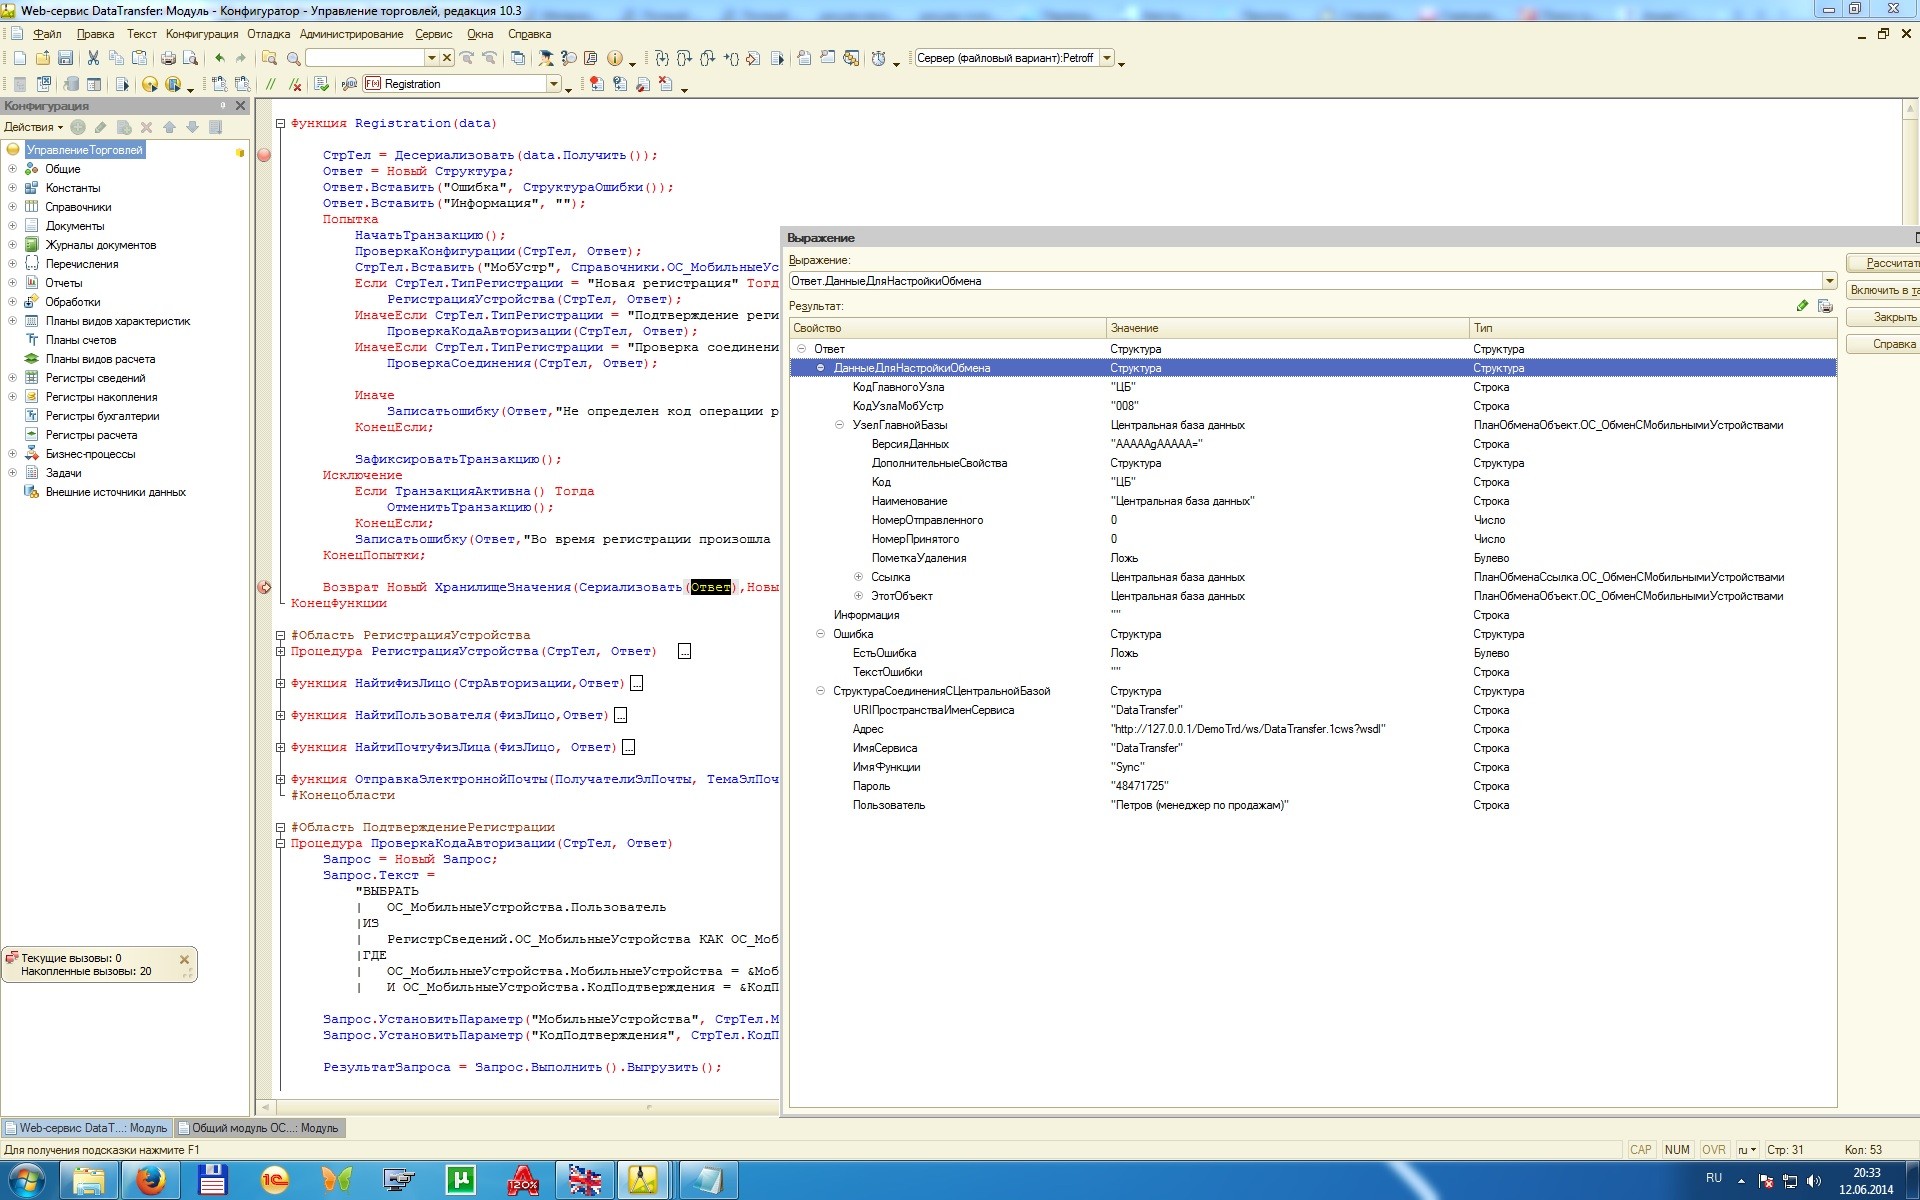
Task: Click the search magnifier icon in toolbar
Action: pos(293,58)
